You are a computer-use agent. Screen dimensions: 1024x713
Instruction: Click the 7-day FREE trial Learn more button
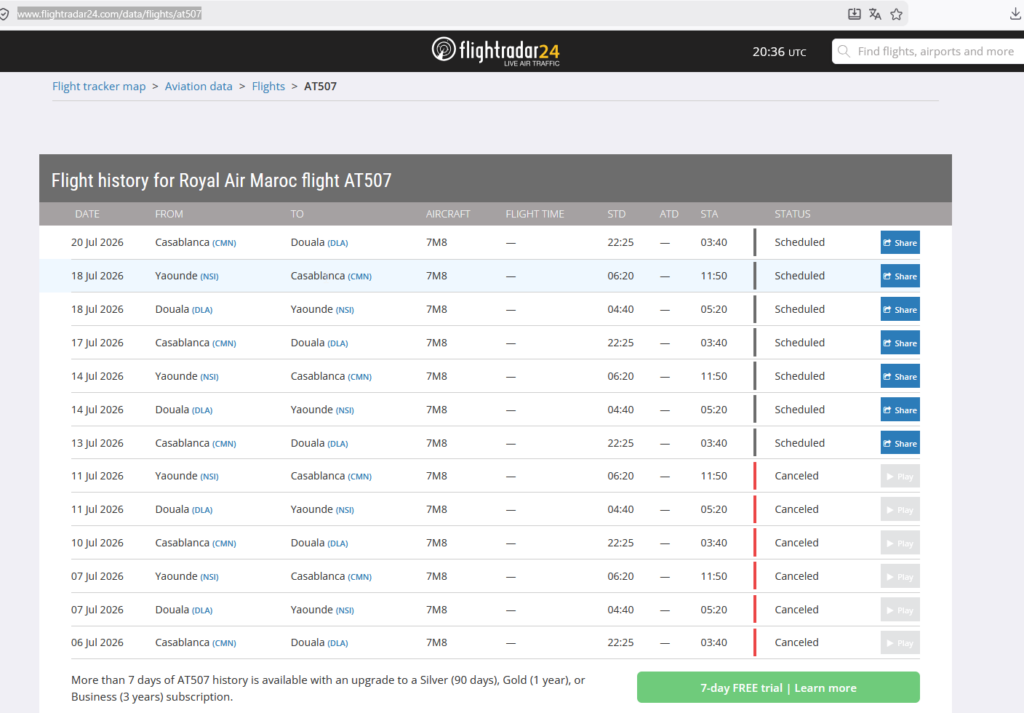click(x=778, y=688)
